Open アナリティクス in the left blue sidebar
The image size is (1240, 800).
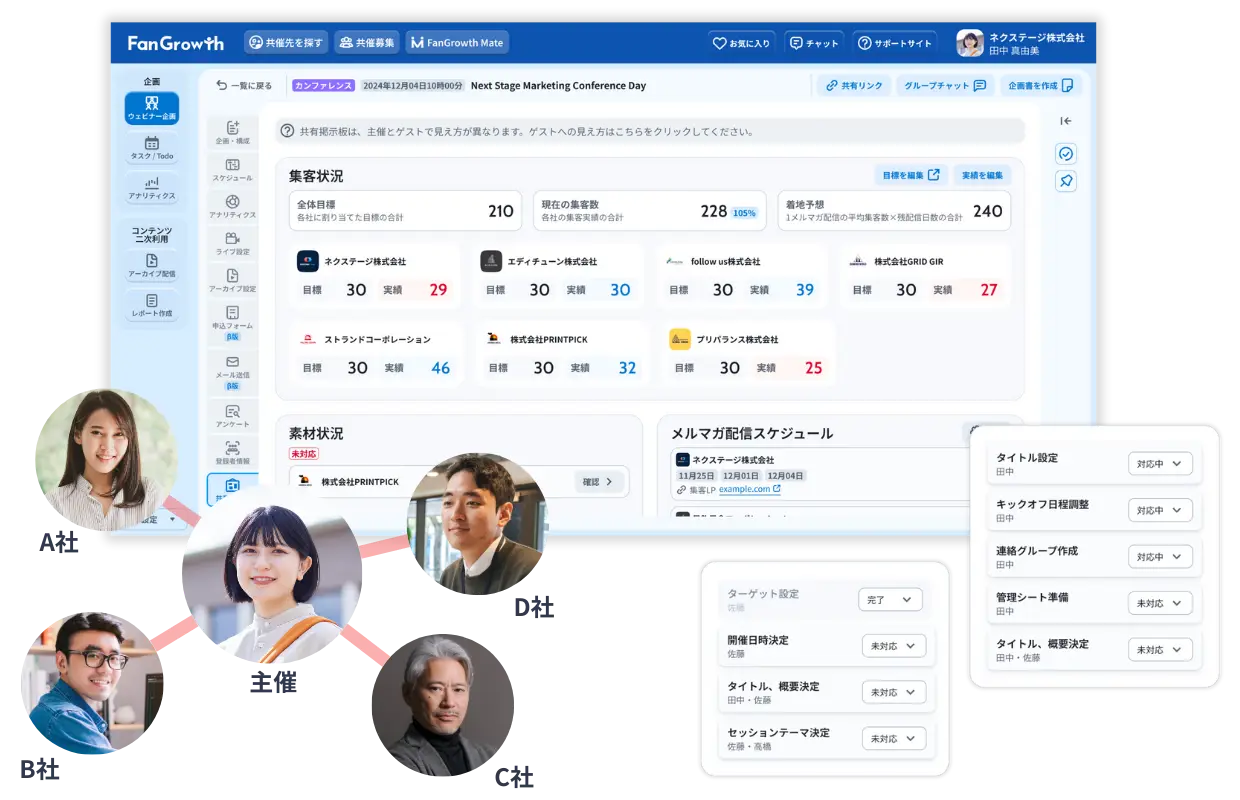pos(152,188)
